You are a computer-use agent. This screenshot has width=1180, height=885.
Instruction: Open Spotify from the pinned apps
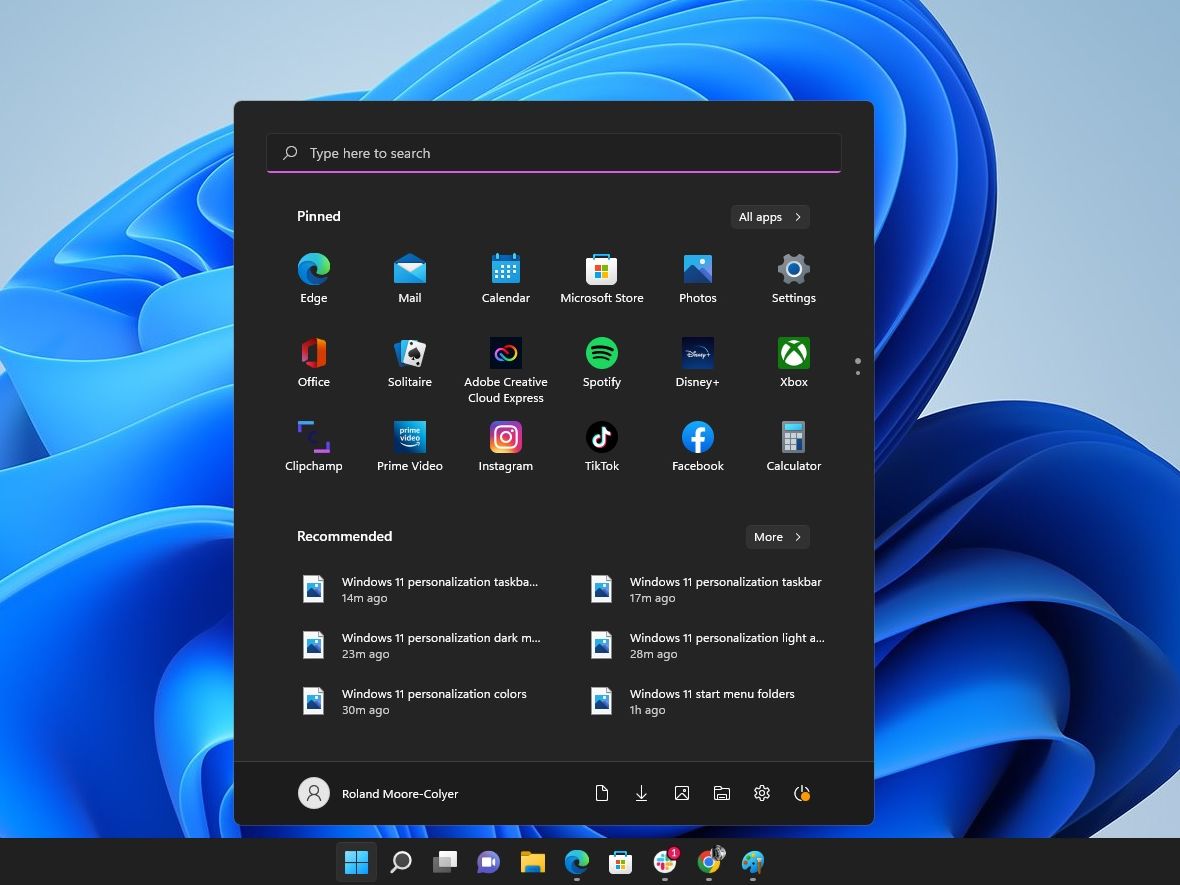coord(601,353)
